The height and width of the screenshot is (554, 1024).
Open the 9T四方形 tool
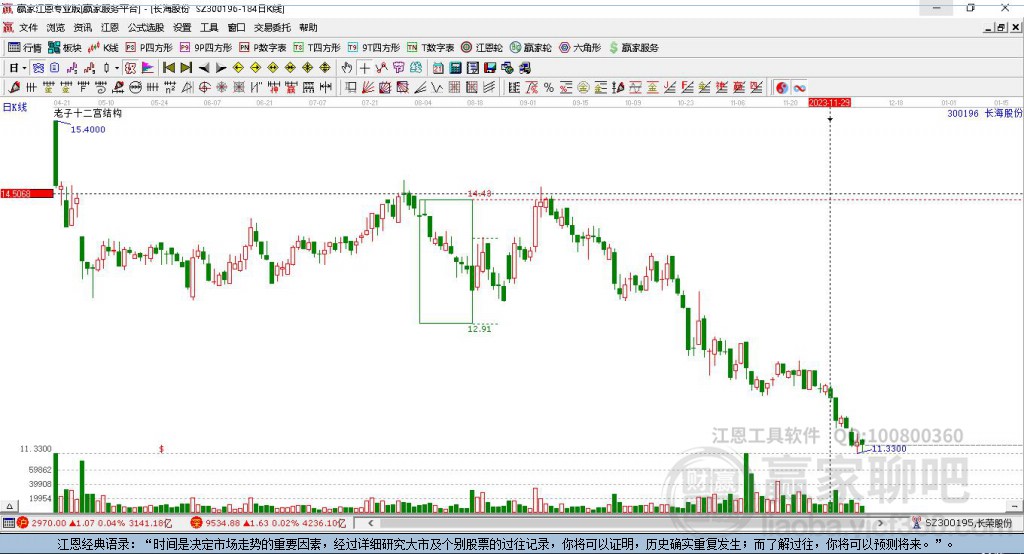coord(374,48)
